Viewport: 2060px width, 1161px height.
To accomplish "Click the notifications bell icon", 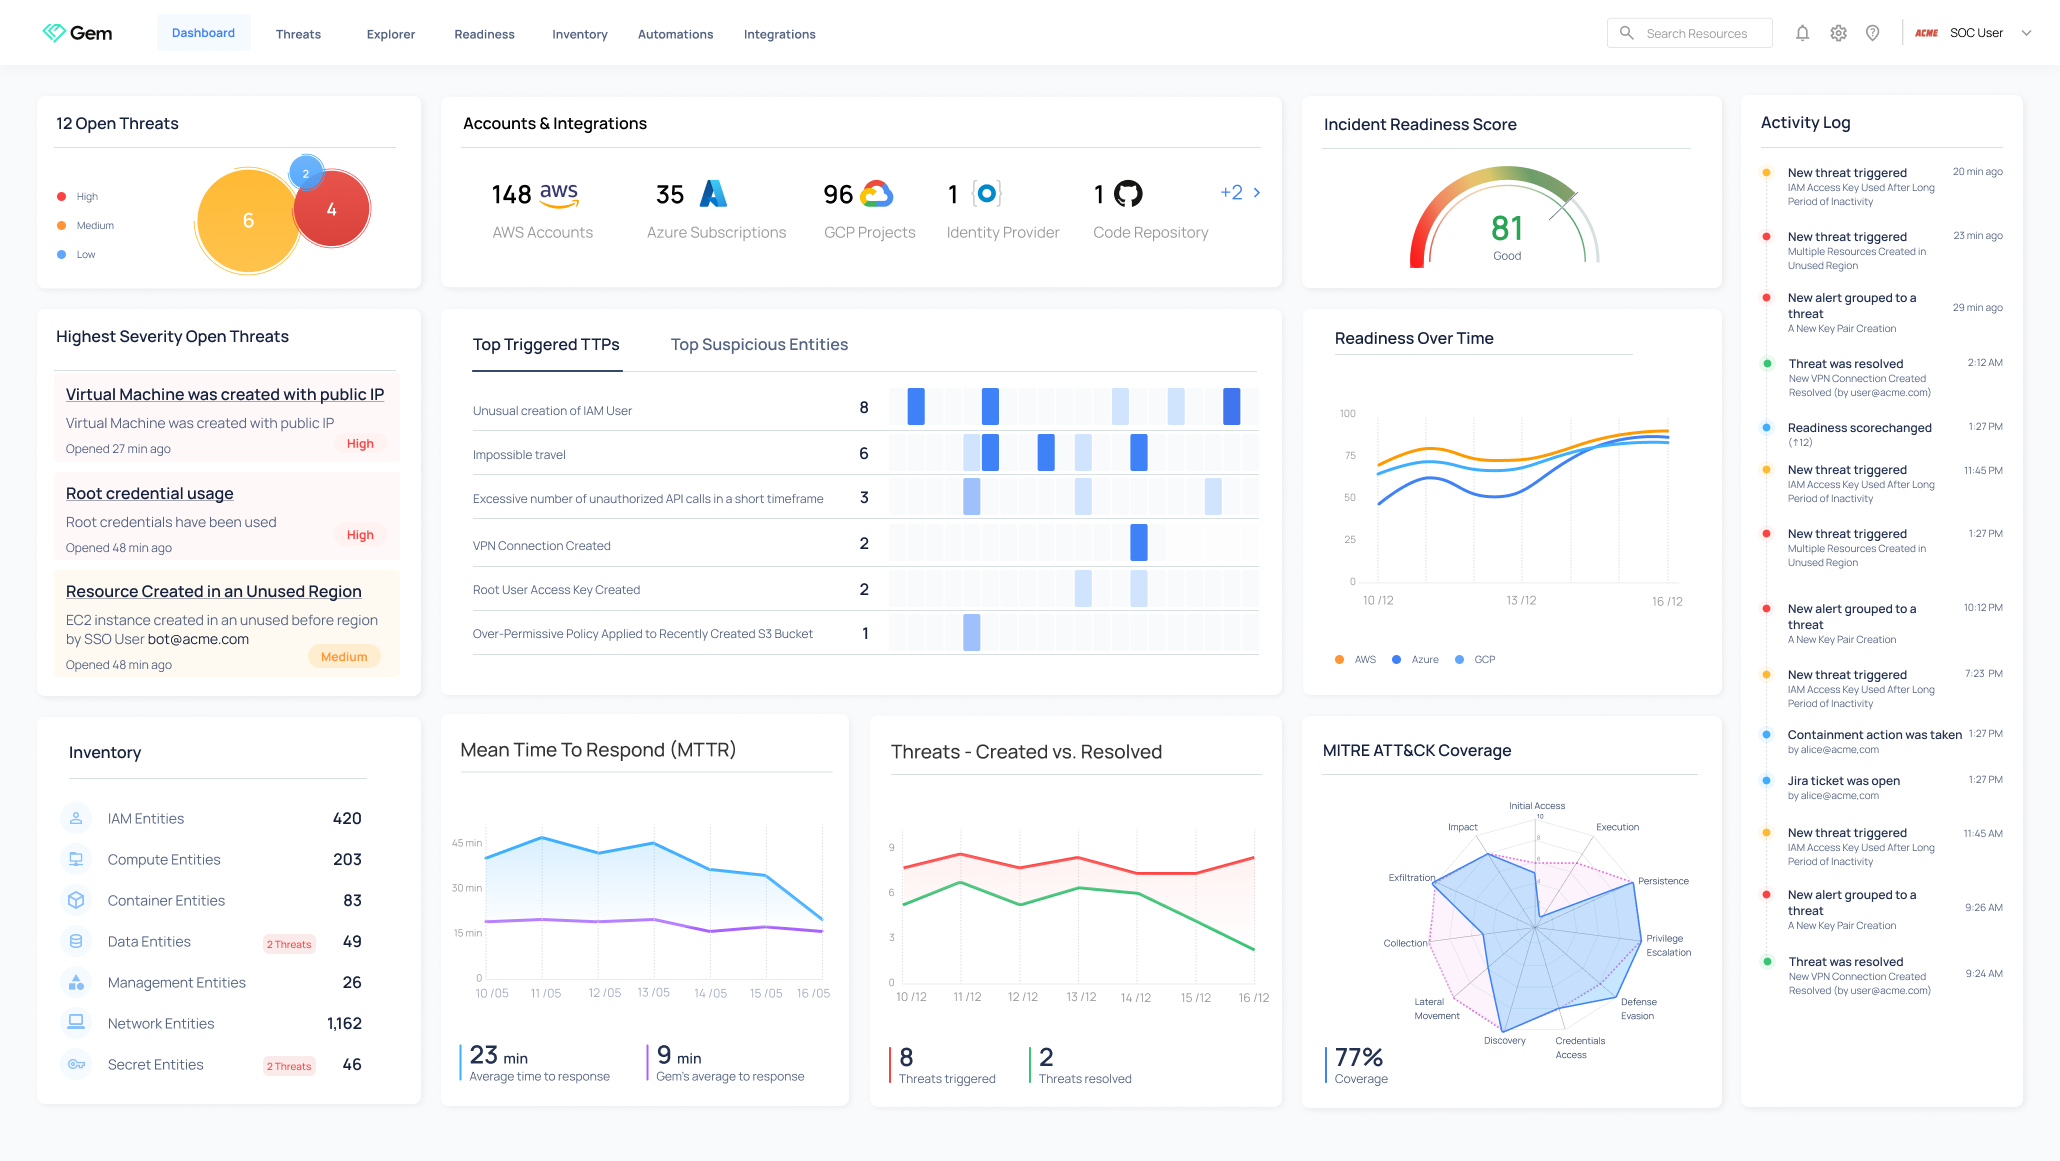I will coord(1802,33).
